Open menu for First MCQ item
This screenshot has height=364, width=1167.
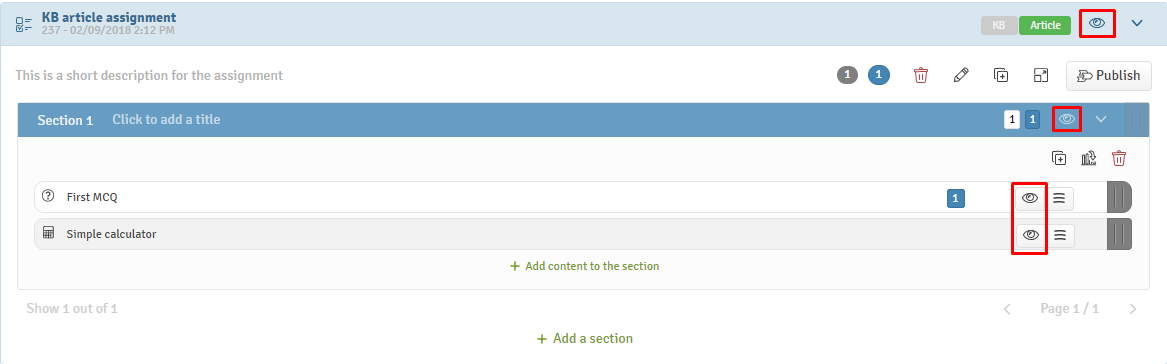point(1059,198)
